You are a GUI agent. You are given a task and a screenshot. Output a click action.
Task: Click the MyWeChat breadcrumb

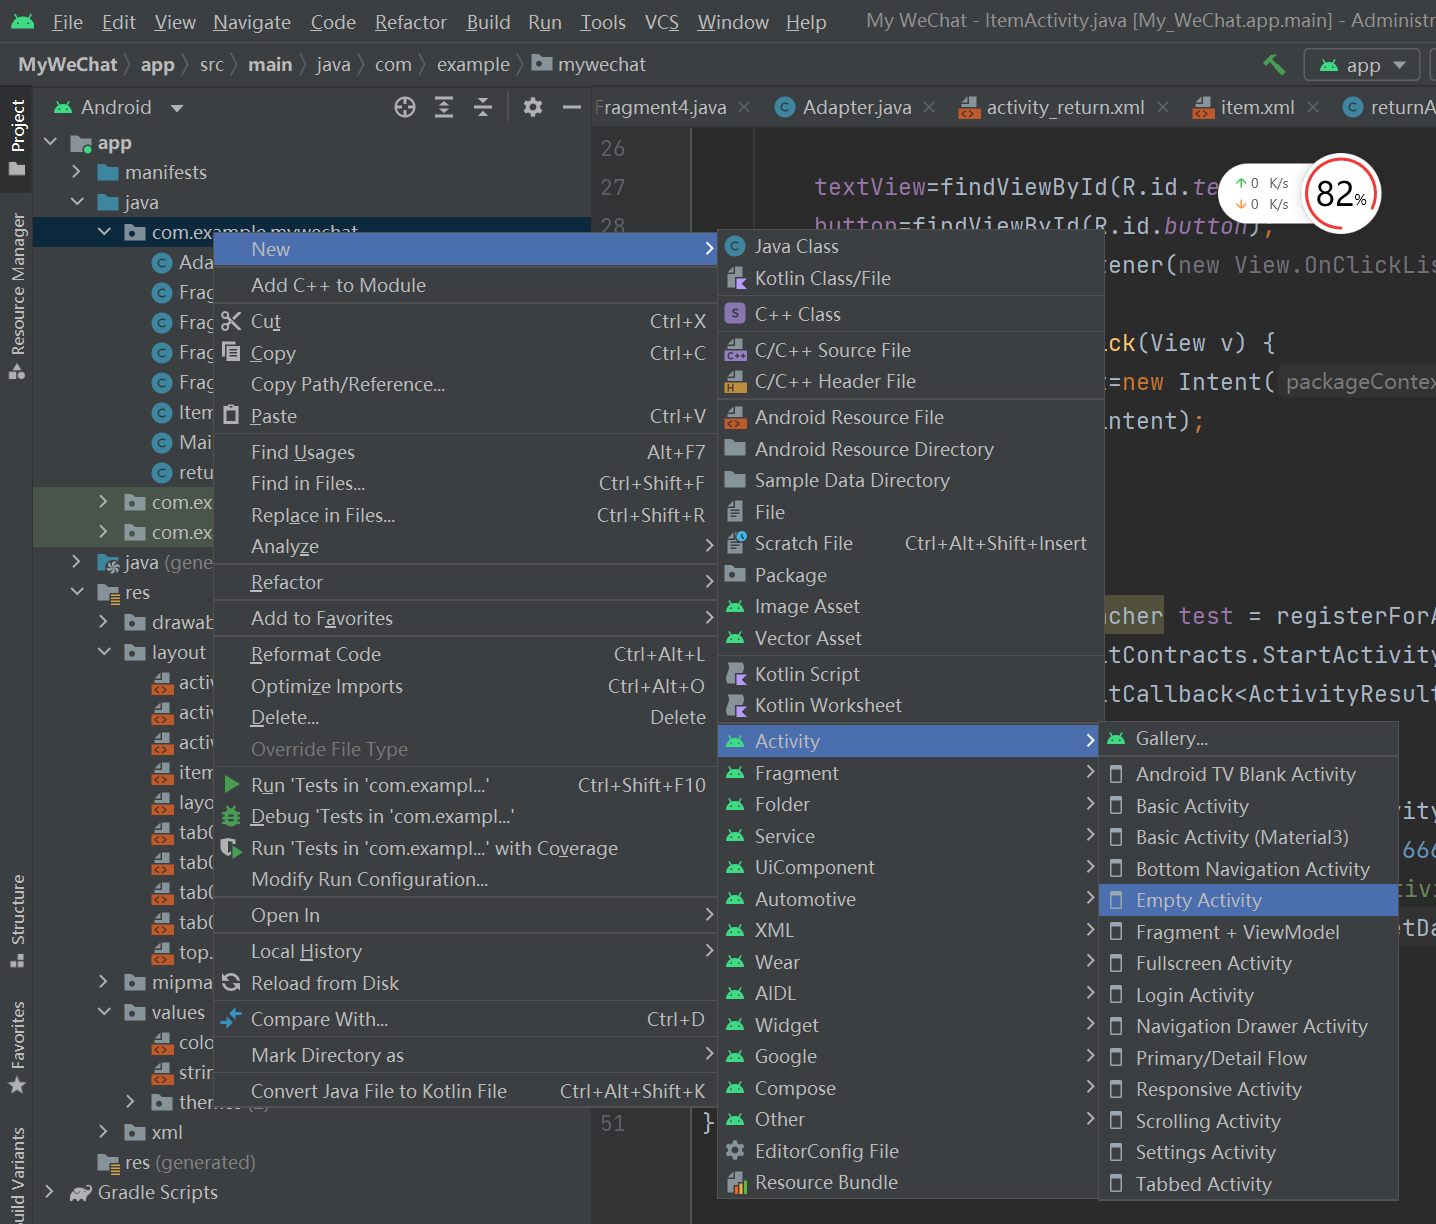pos(68,65)
